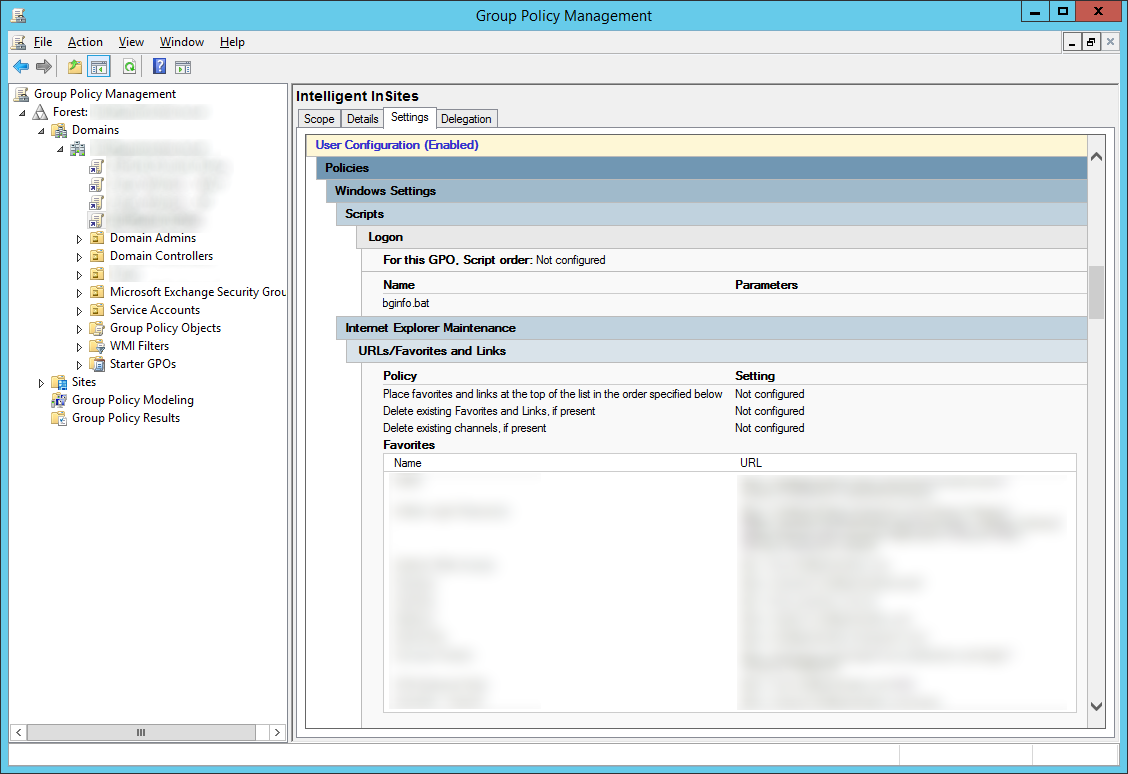The width and height of the screenshot is (1128, 774).
Task: Select the Group Policy Results tree item
Action: pos(126,418)
